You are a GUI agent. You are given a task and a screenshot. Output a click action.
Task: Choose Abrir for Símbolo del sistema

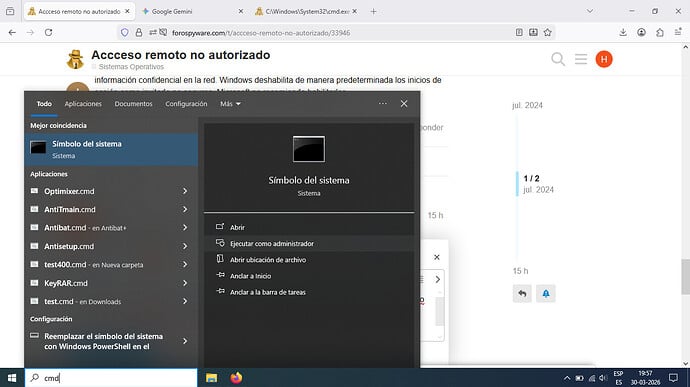[309, 227]
